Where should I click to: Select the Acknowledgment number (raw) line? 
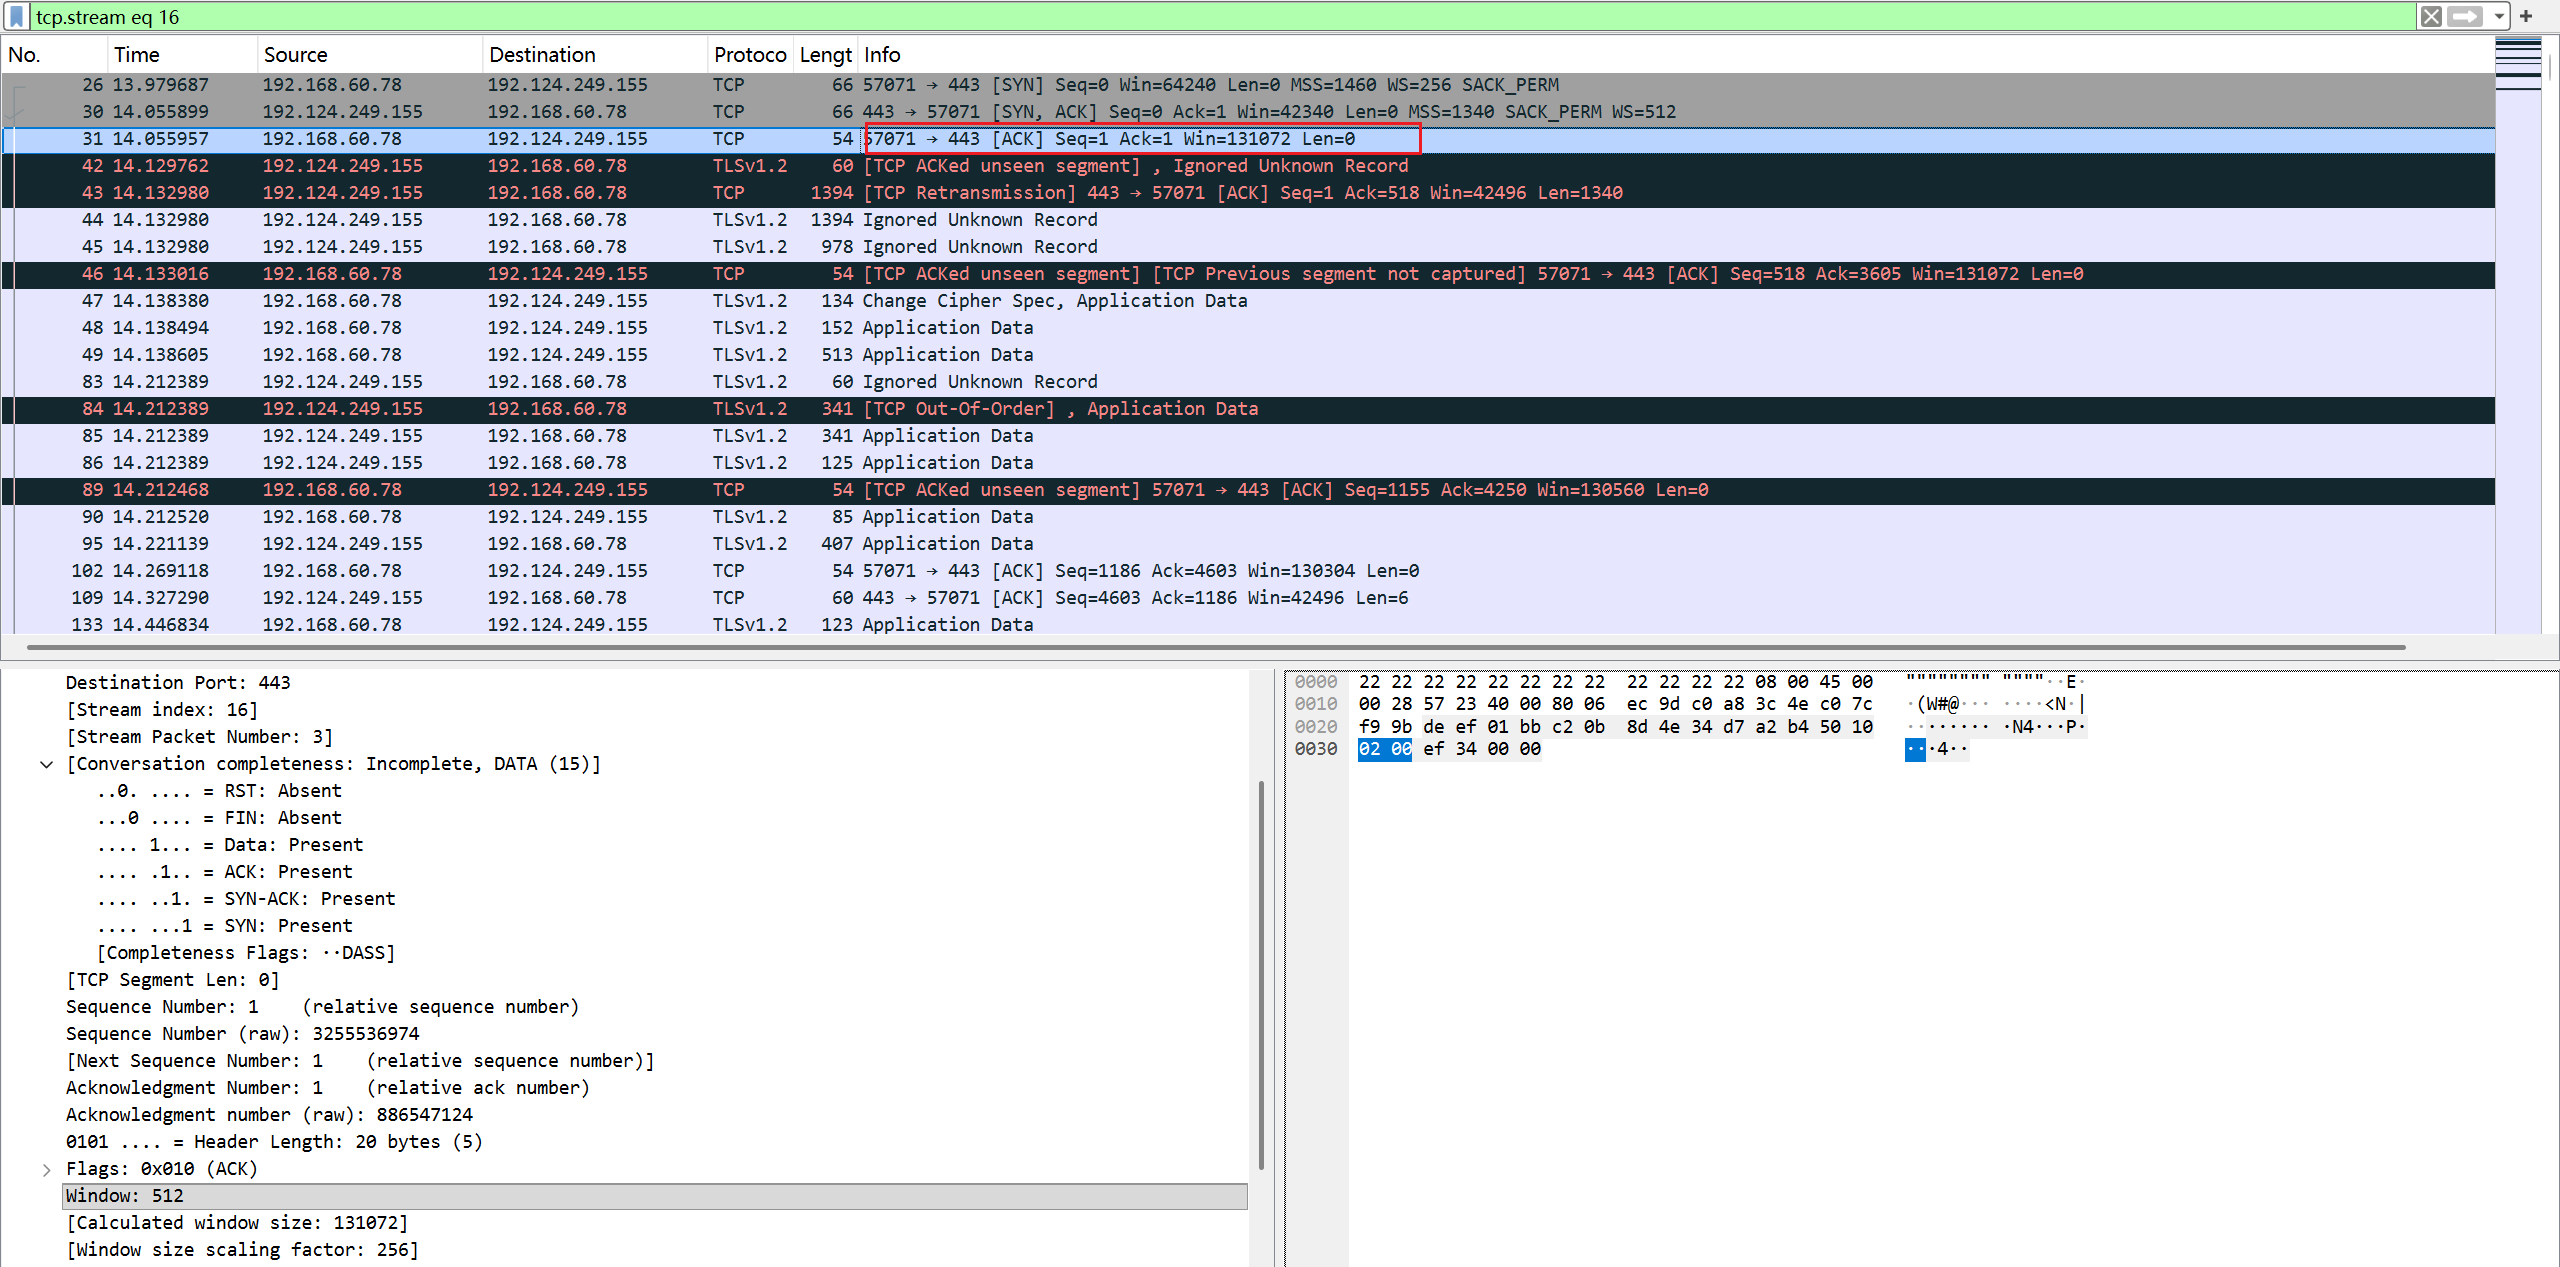click(270, 1115)
